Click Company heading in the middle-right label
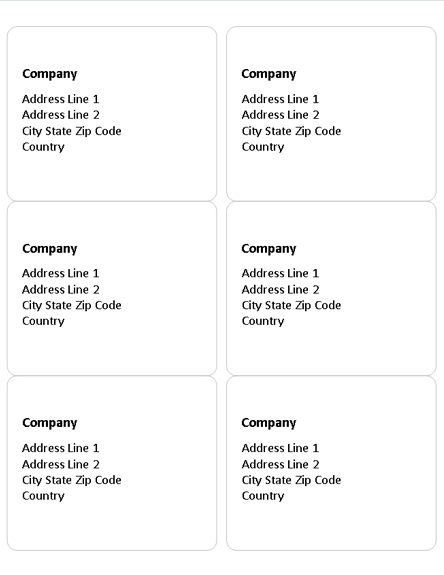Viewport: 444px width, 575px height. pos(269,249)
